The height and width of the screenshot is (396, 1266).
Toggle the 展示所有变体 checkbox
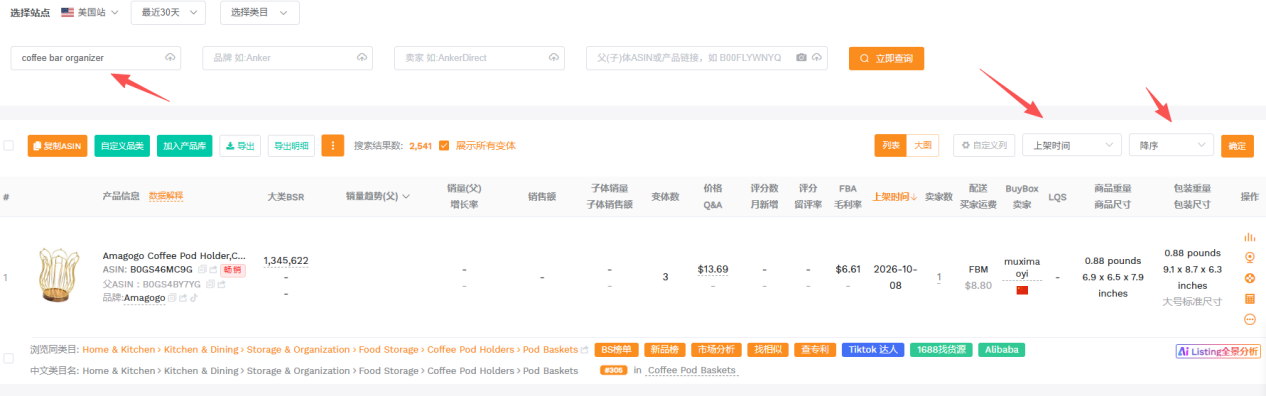coord(444,146)
